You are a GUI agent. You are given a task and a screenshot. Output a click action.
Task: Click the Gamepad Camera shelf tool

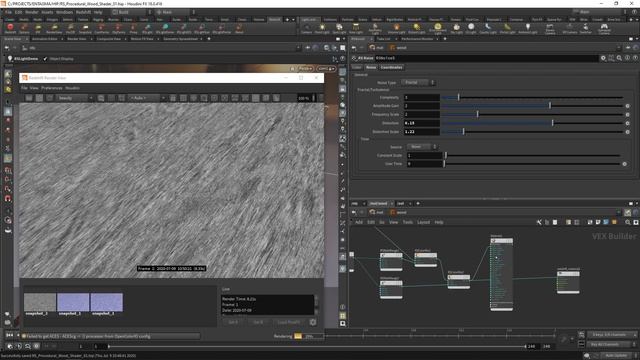tap(604, 28)
